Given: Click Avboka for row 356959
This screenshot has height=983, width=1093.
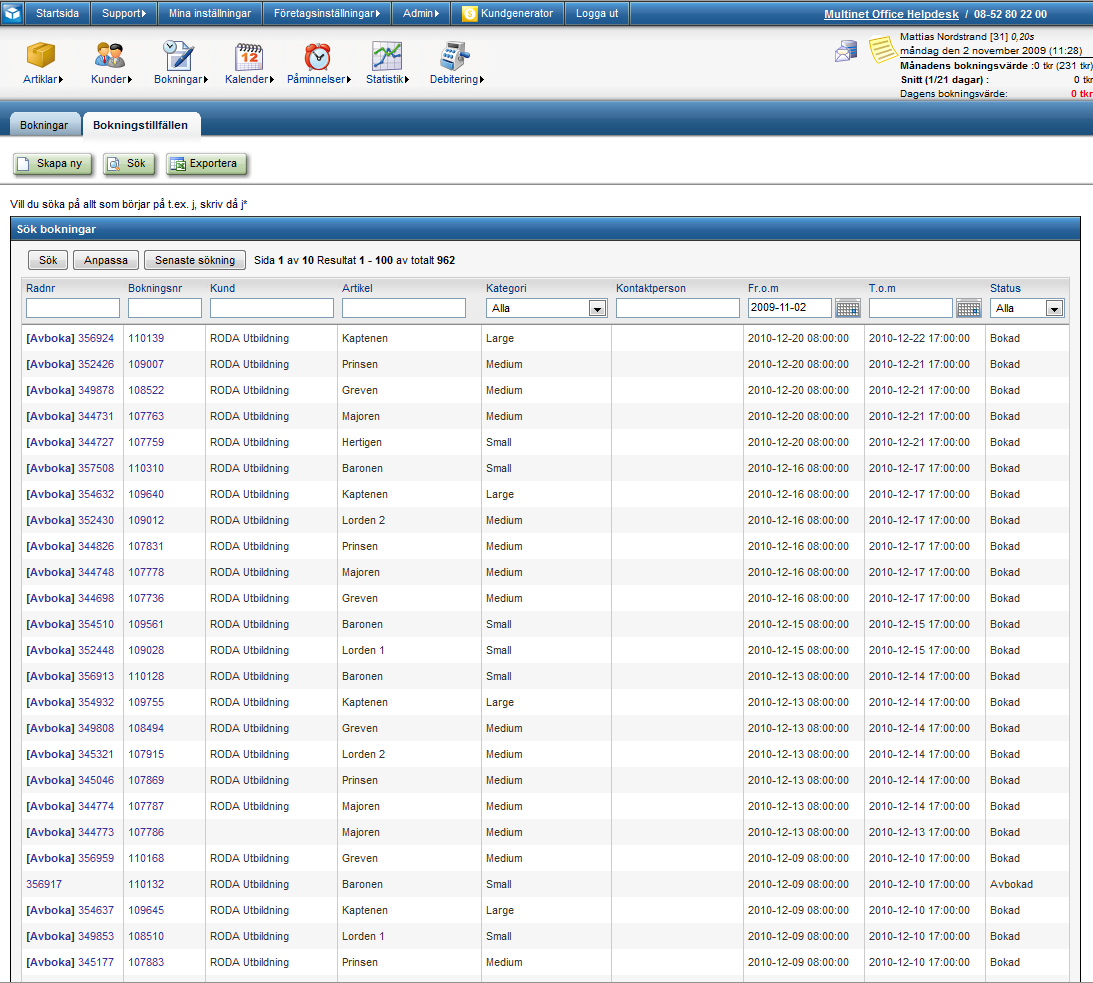Looking at the screenshot, I should click(x=50, y=858).
